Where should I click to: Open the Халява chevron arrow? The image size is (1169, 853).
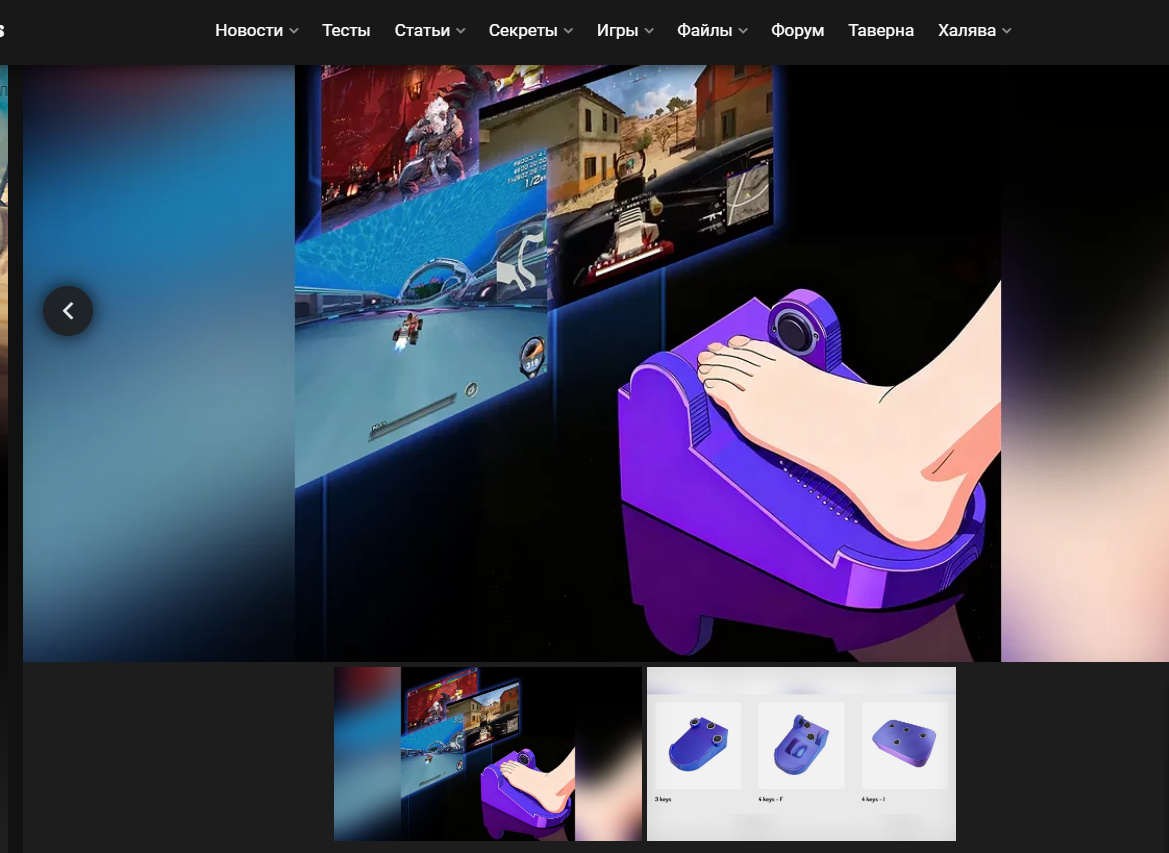pos(1007,31)
